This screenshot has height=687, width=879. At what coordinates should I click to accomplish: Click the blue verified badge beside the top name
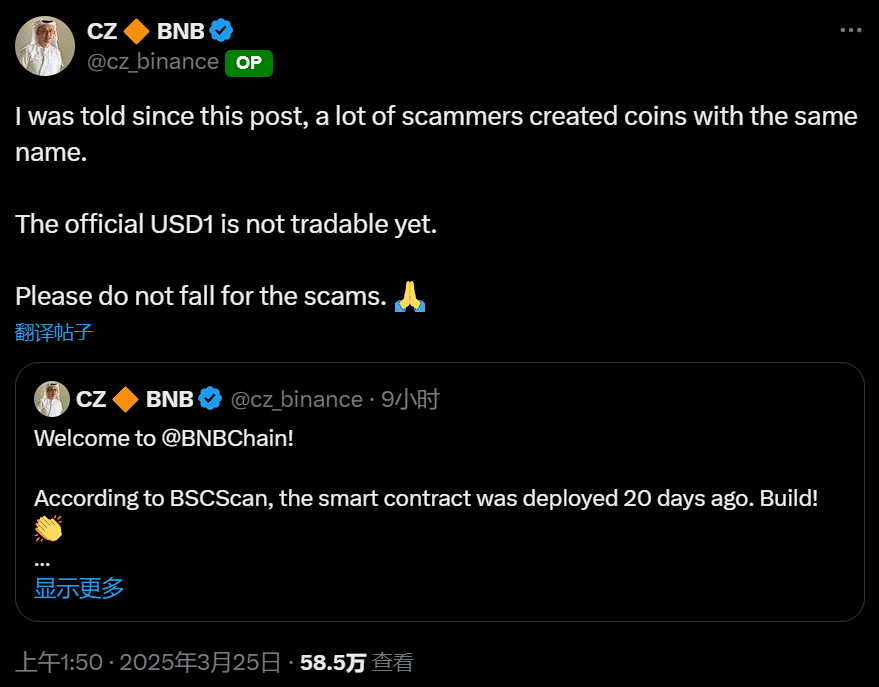pyautogui.click(x=220, y=31)
